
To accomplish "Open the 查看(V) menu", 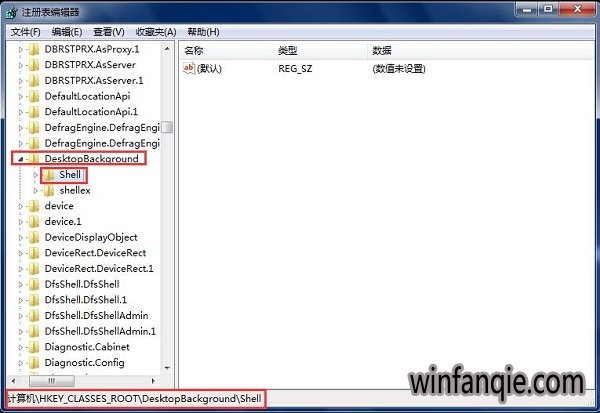I will click(109, 32).
